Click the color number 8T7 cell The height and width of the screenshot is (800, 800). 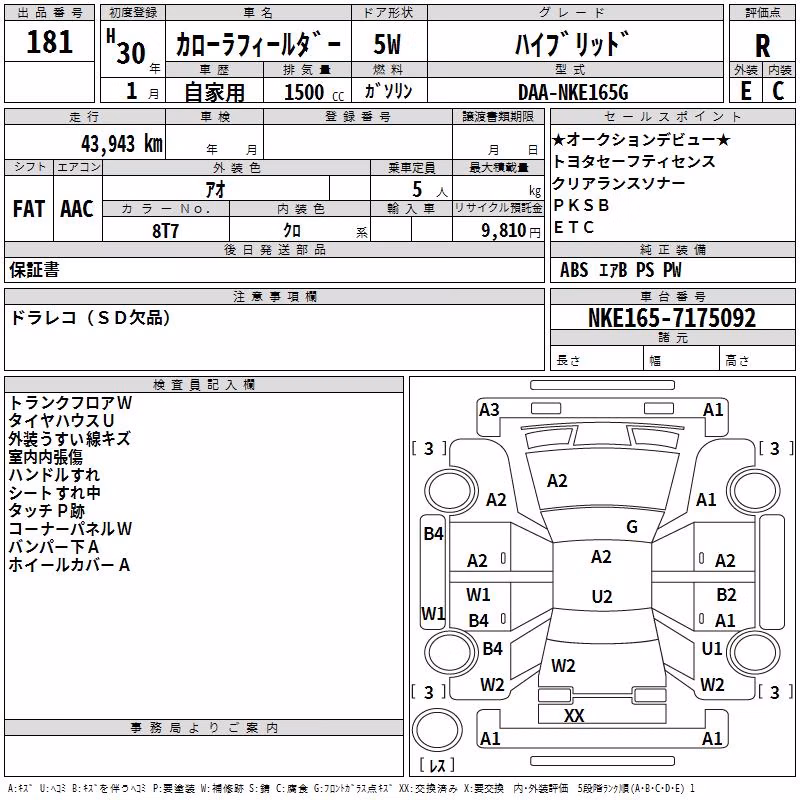pyautogui.click(x=166, y=230)
